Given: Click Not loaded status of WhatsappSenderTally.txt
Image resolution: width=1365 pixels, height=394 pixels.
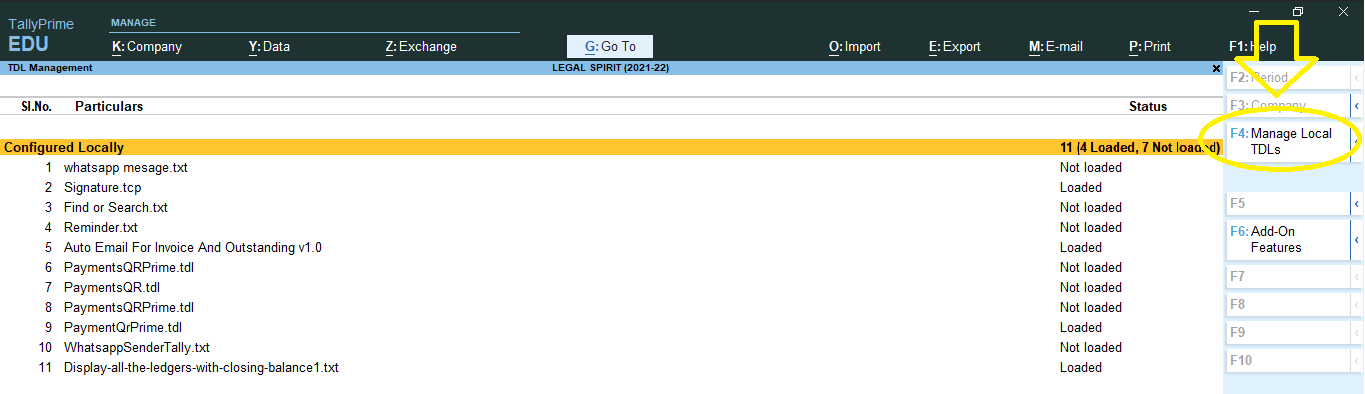Looking at the screenshot, I should pyautogui.click(x=1091, y=347).
